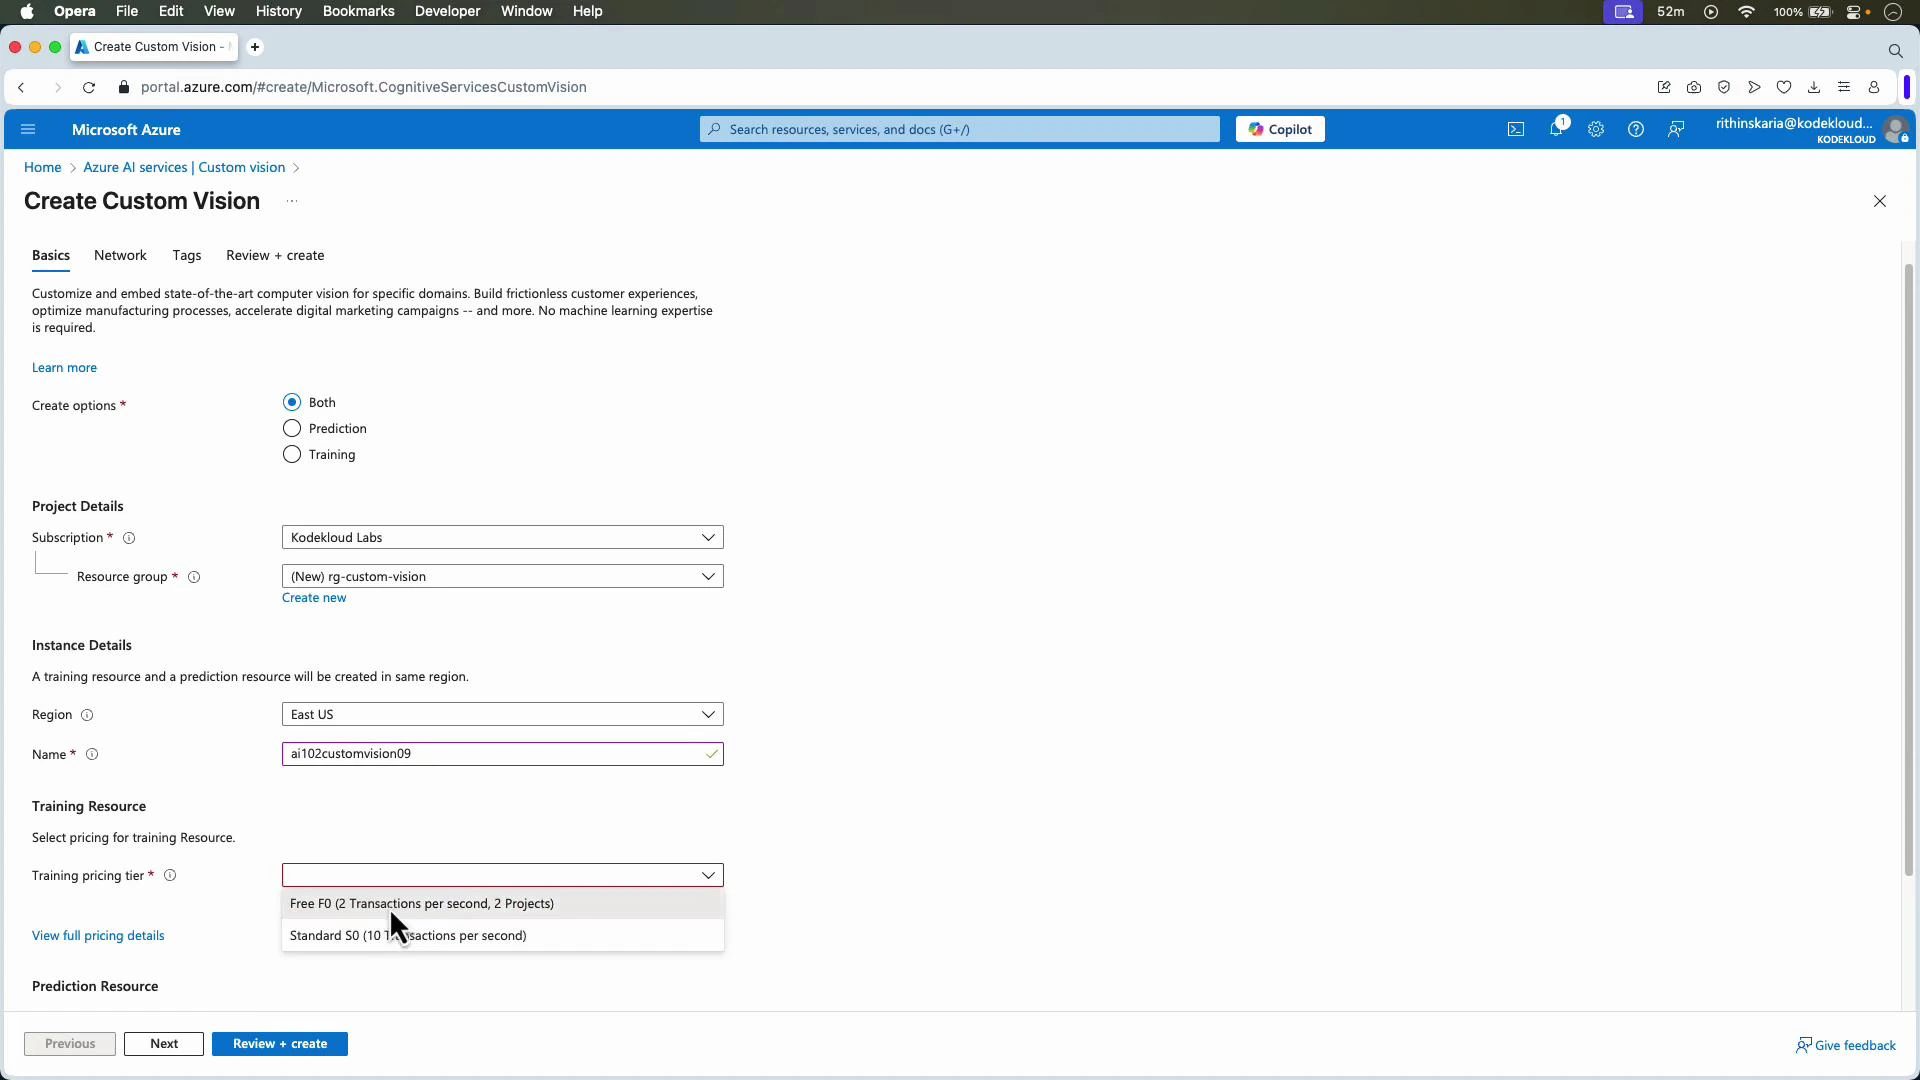Image resolution: width=1920 pixels, height=1080 pixels.
Task: Open the Bookmarks menu in menu bar
Action: coord(358,11)
